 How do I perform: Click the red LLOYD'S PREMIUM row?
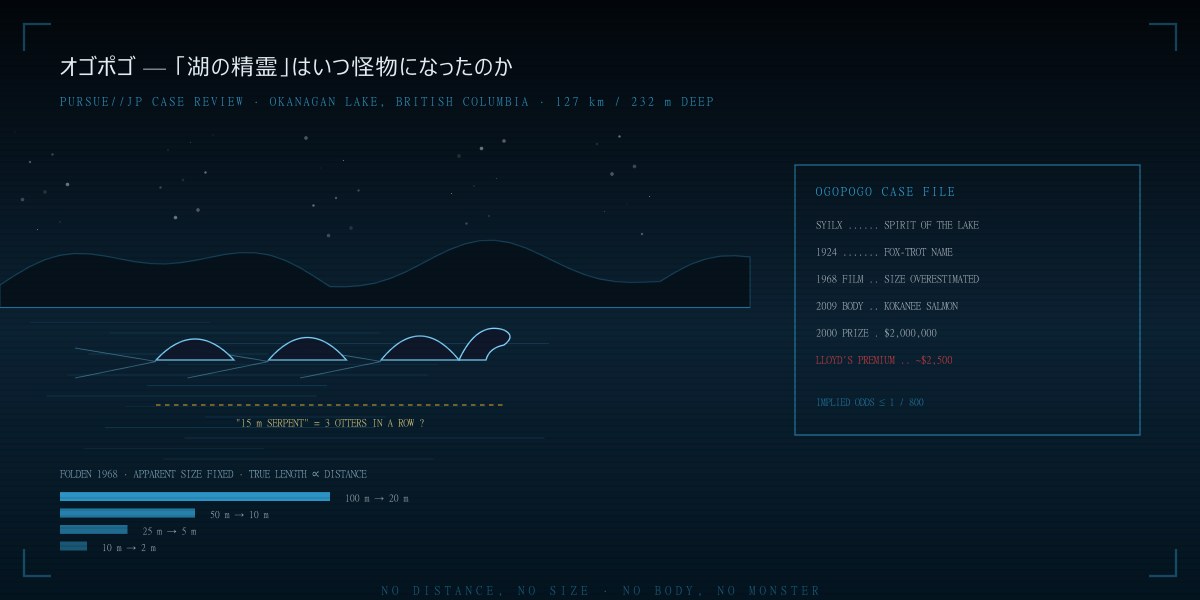click(x=884, y=360)
